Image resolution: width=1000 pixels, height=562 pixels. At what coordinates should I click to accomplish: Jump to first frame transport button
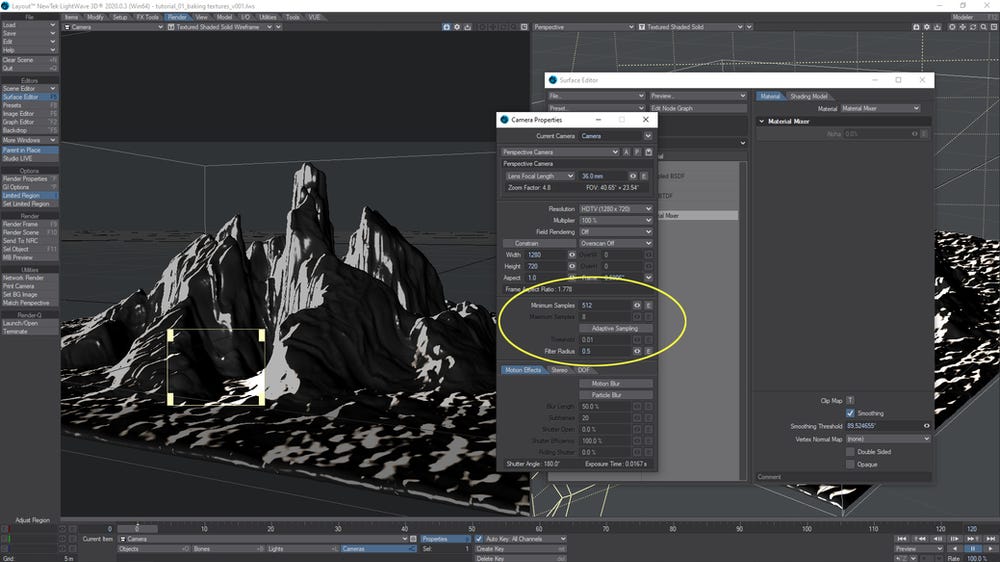902,539
